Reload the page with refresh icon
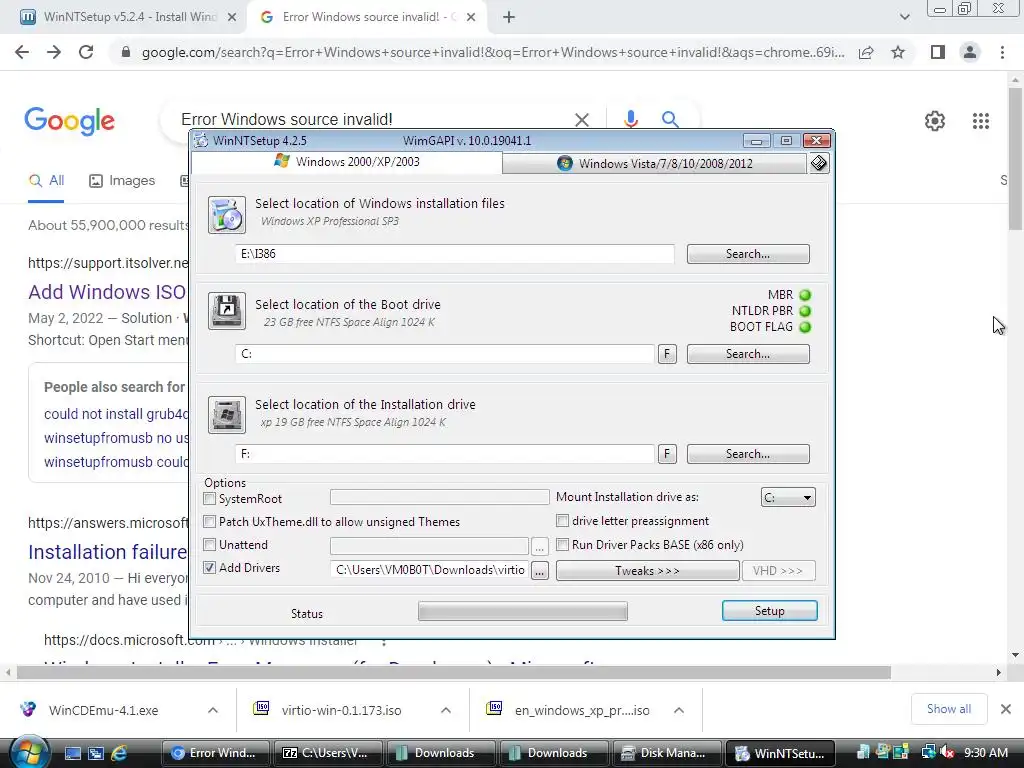Screen dimensions: 1024x768 click(x=86, y=52)
